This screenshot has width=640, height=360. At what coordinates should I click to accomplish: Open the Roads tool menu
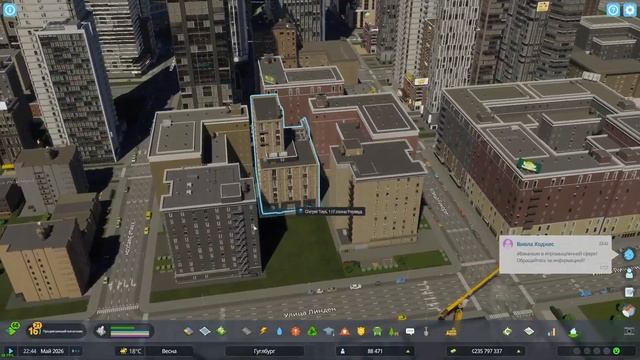(x=246, y=331)
